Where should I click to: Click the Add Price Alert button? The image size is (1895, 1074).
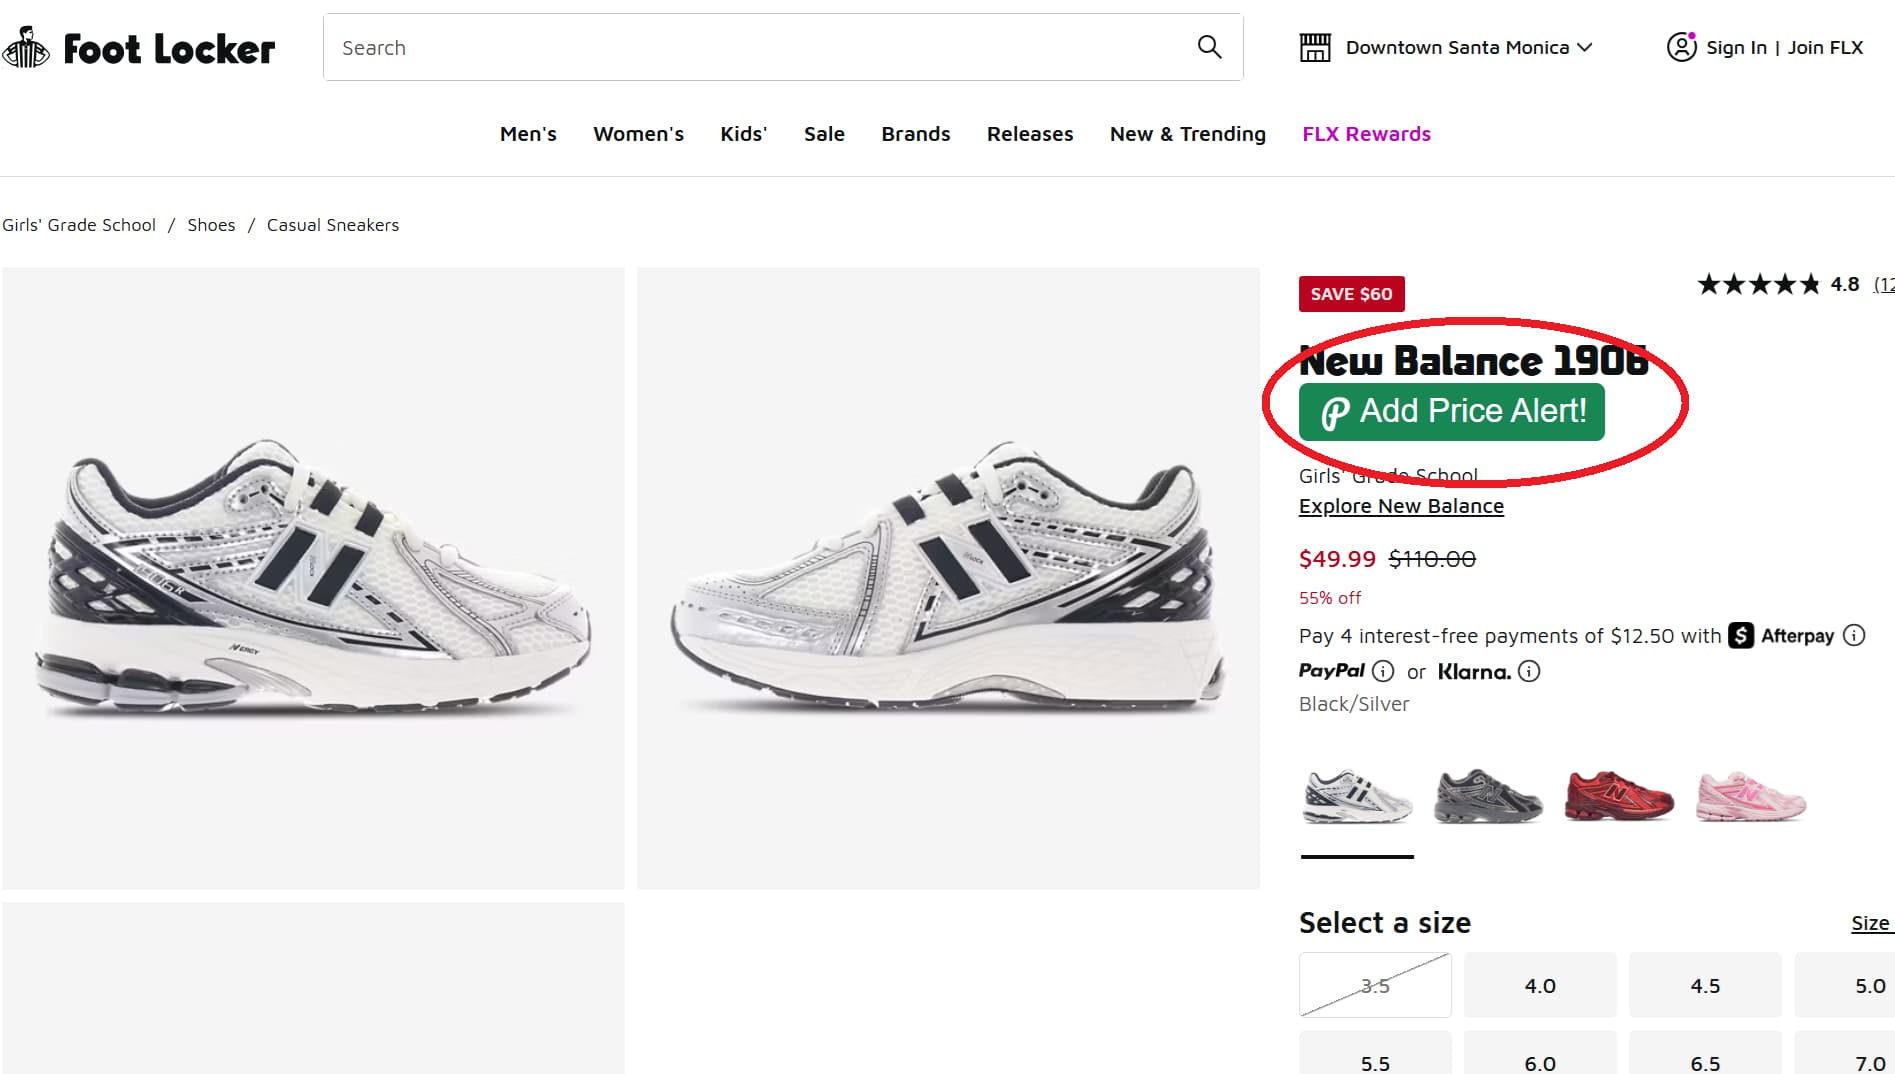[1452, 412]
